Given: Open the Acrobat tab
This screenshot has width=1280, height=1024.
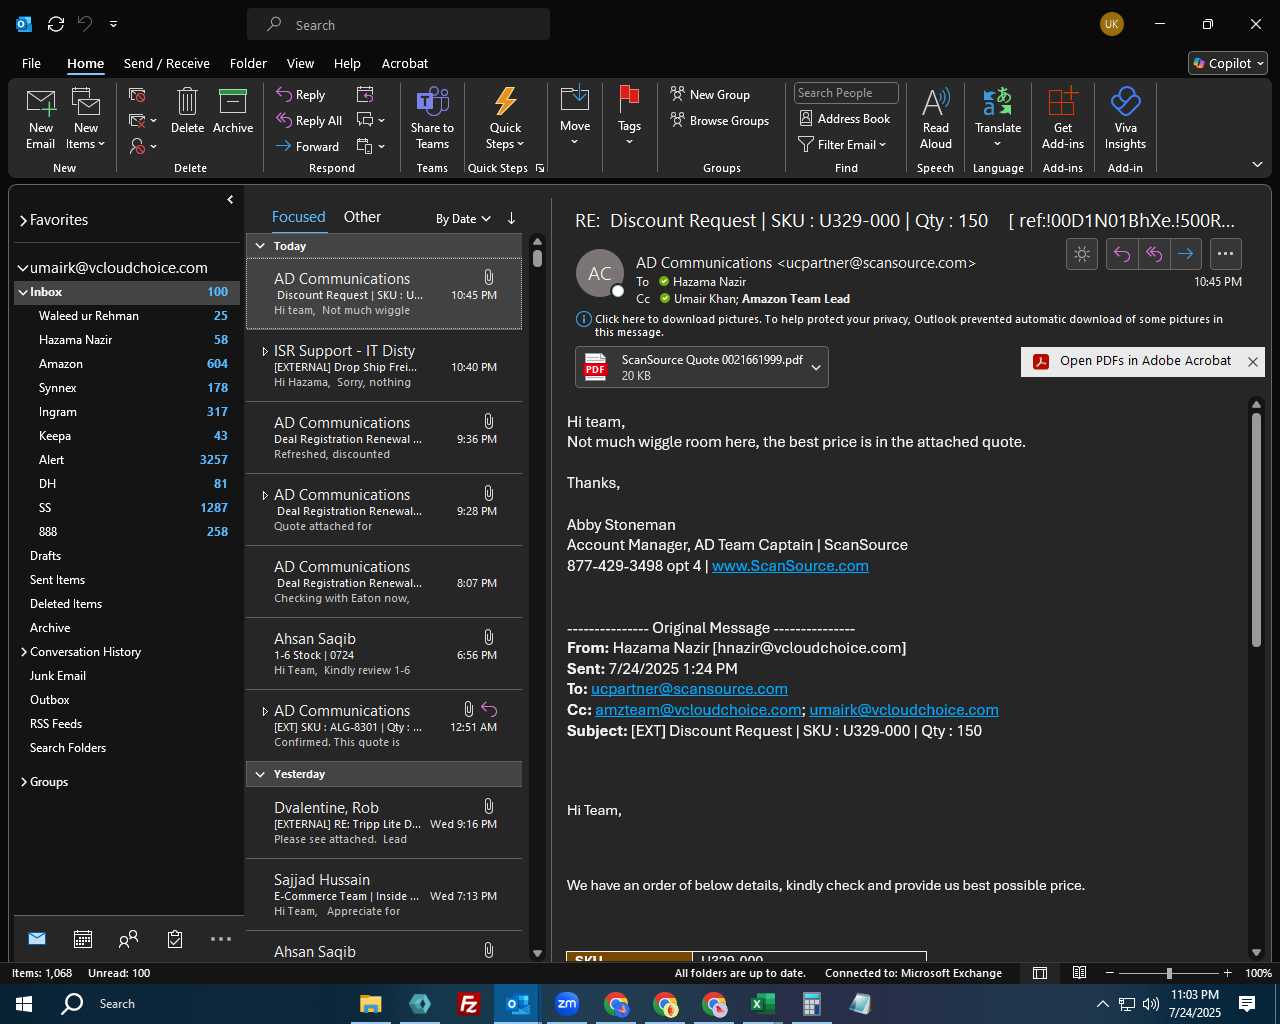Looking at the screenshot, I should click(x=405, y=63).
